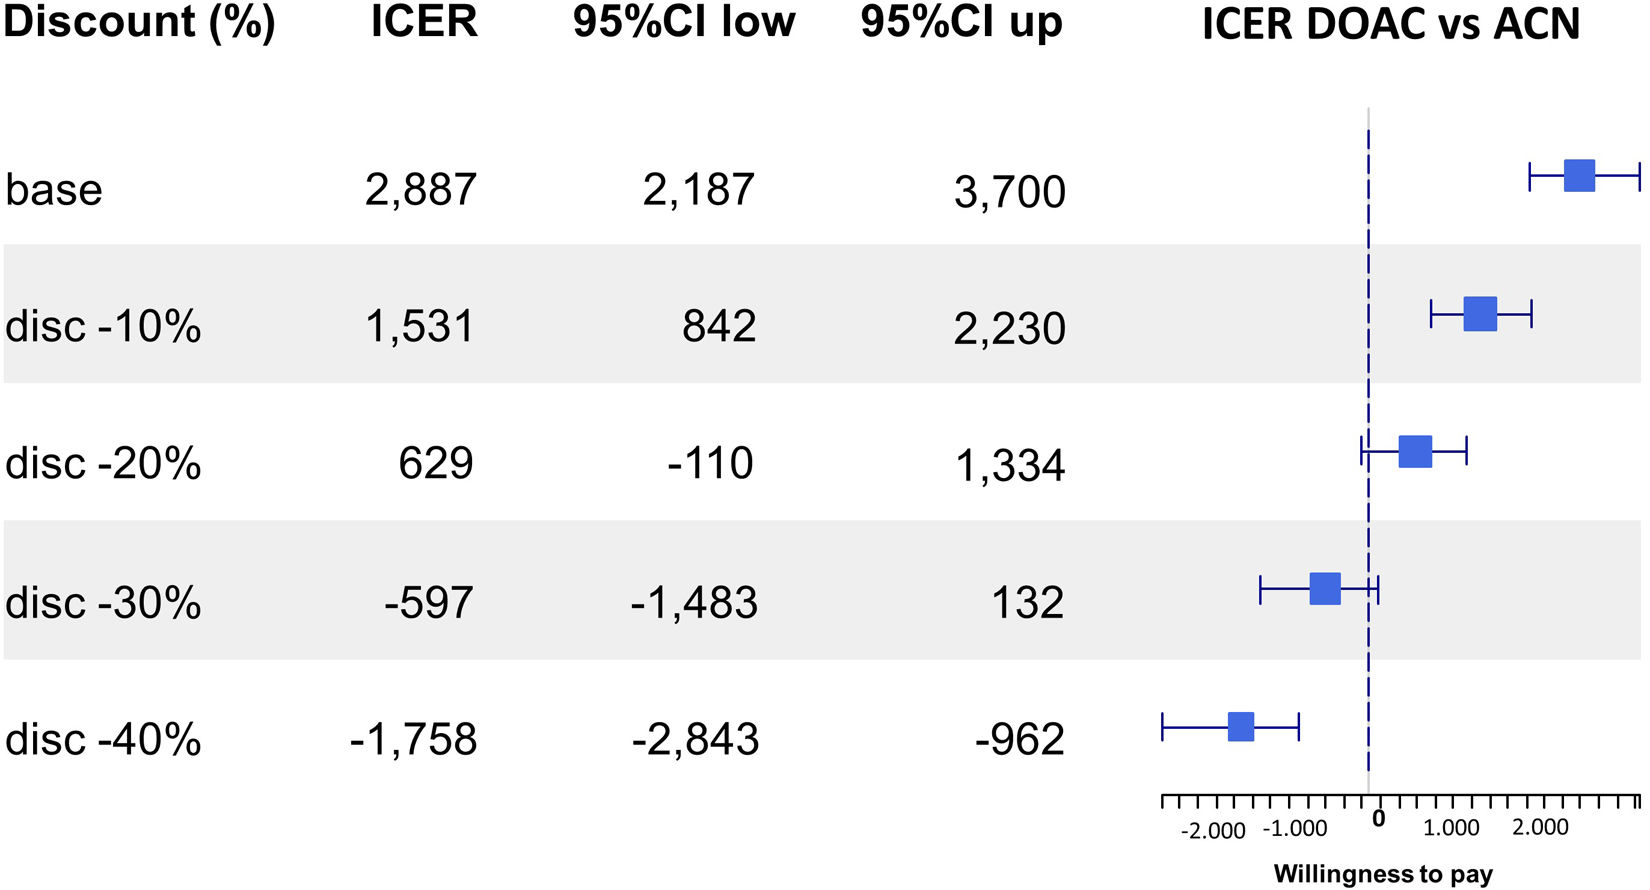Select the blue square marker for disc -40%
The width and height of the screenshot is (1650, 890).
pos(1241,727)
